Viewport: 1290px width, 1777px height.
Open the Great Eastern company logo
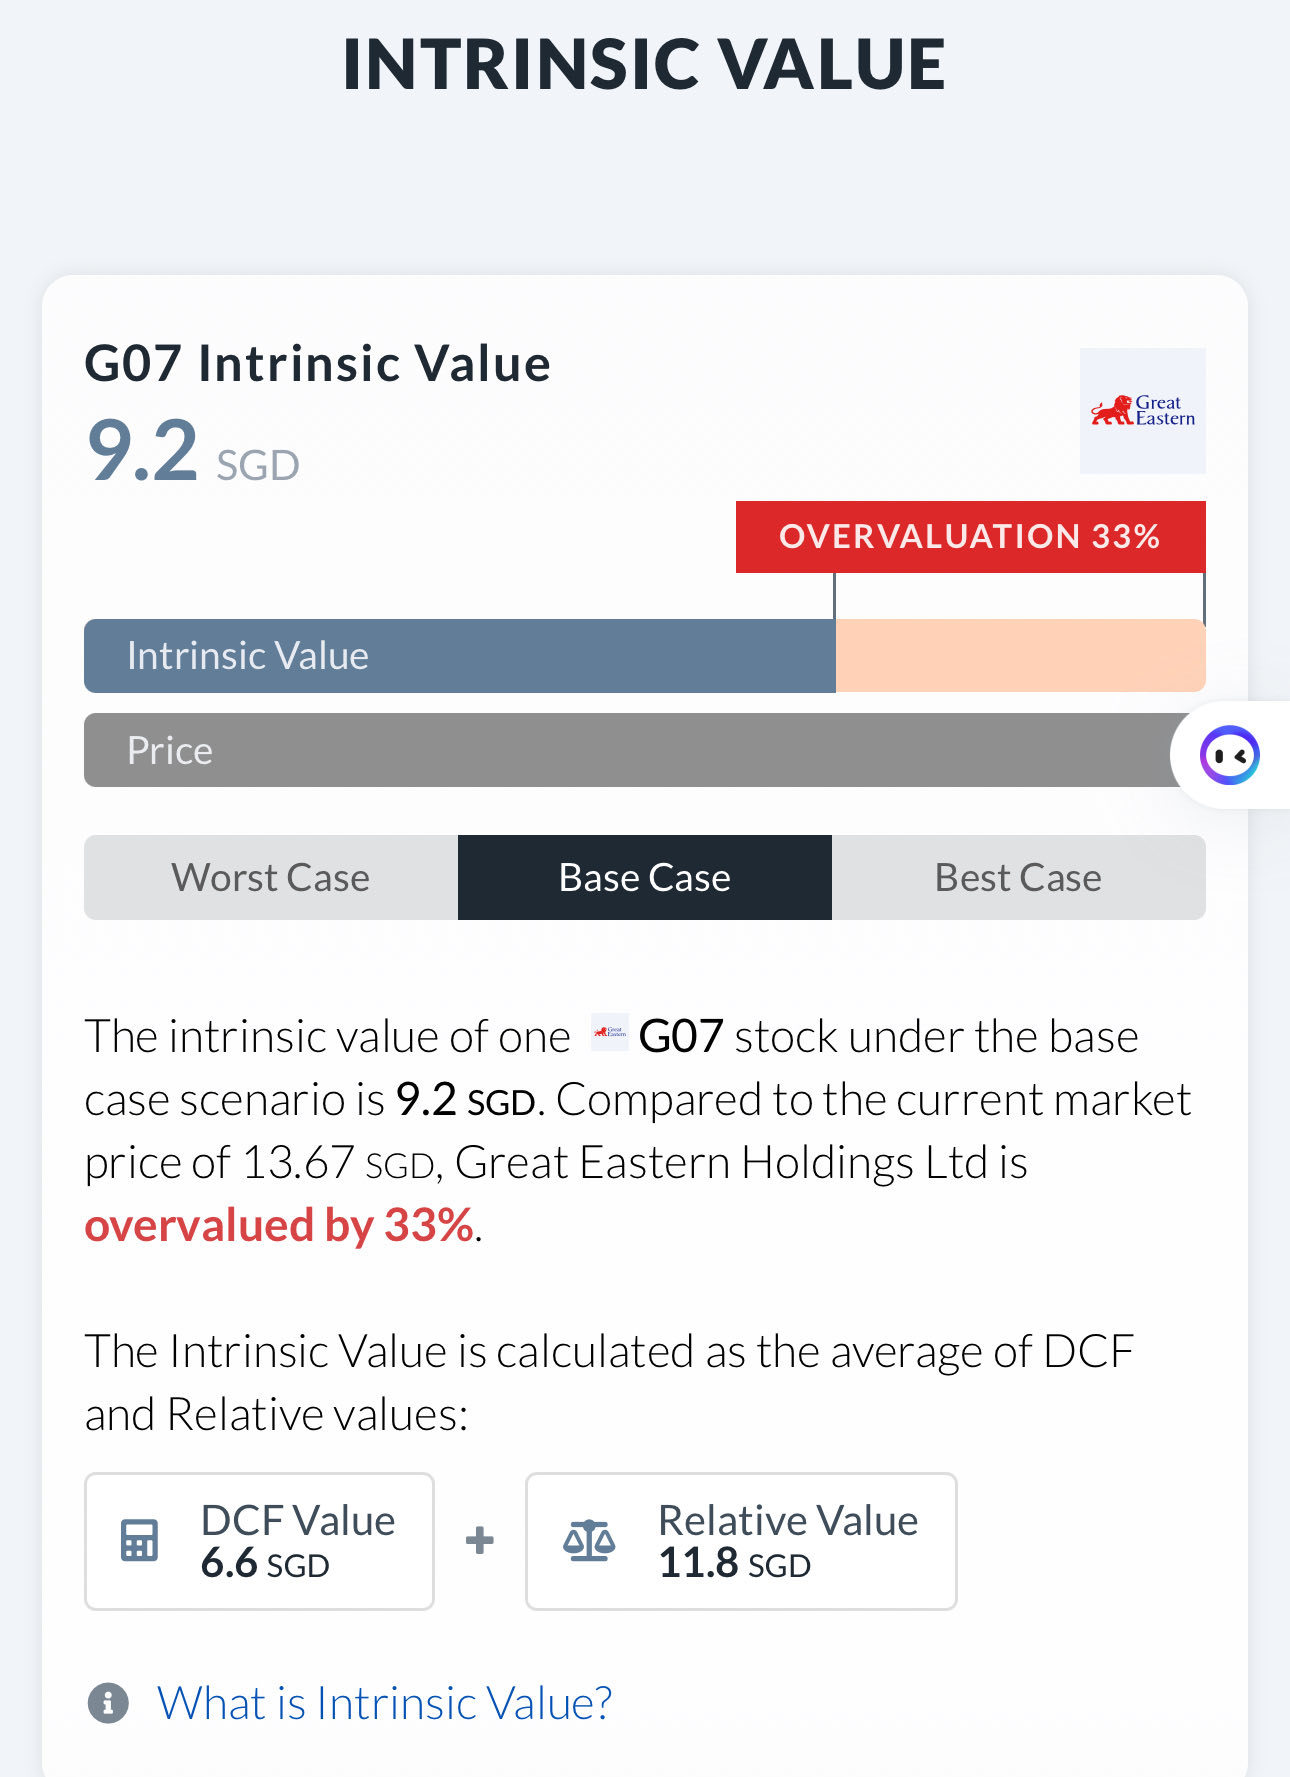pos(1142,411)
